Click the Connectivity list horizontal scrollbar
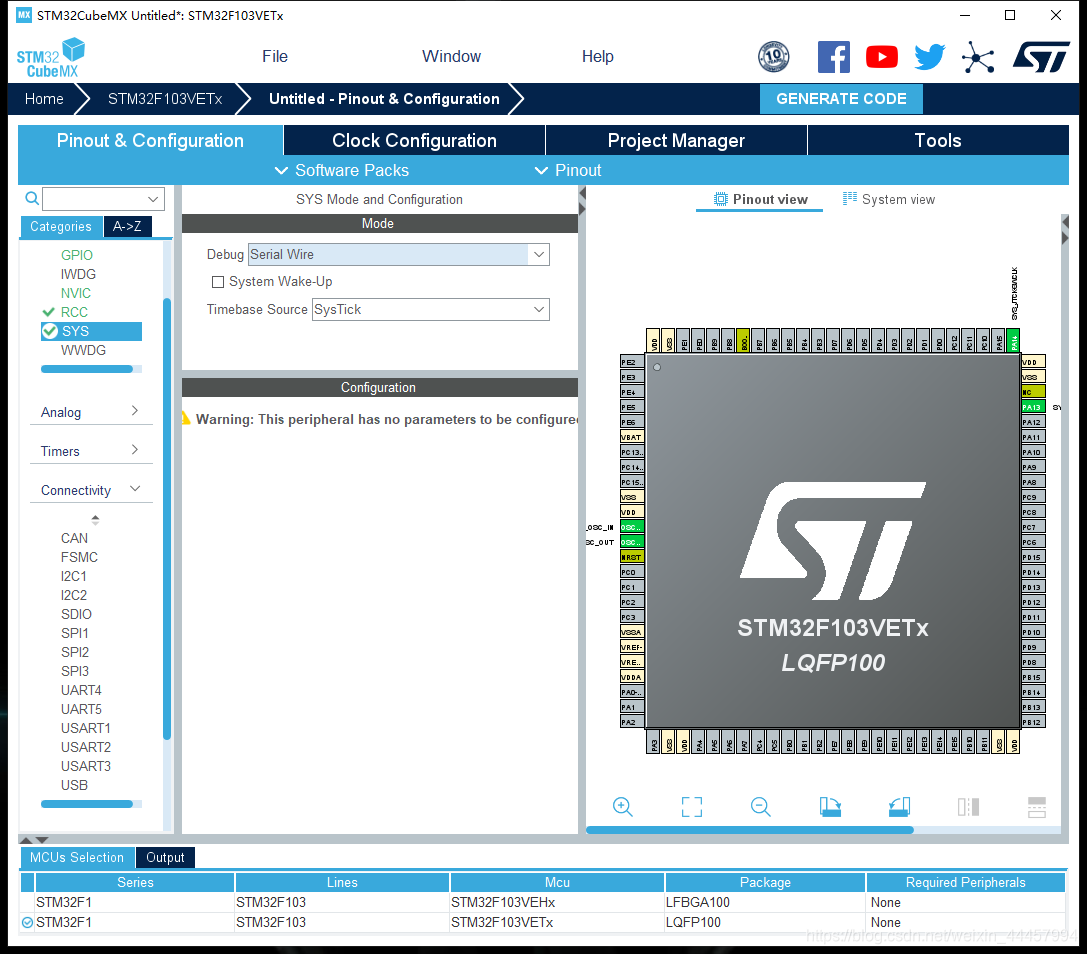This screenshot has width=1087, height=954. coord(87,804)
